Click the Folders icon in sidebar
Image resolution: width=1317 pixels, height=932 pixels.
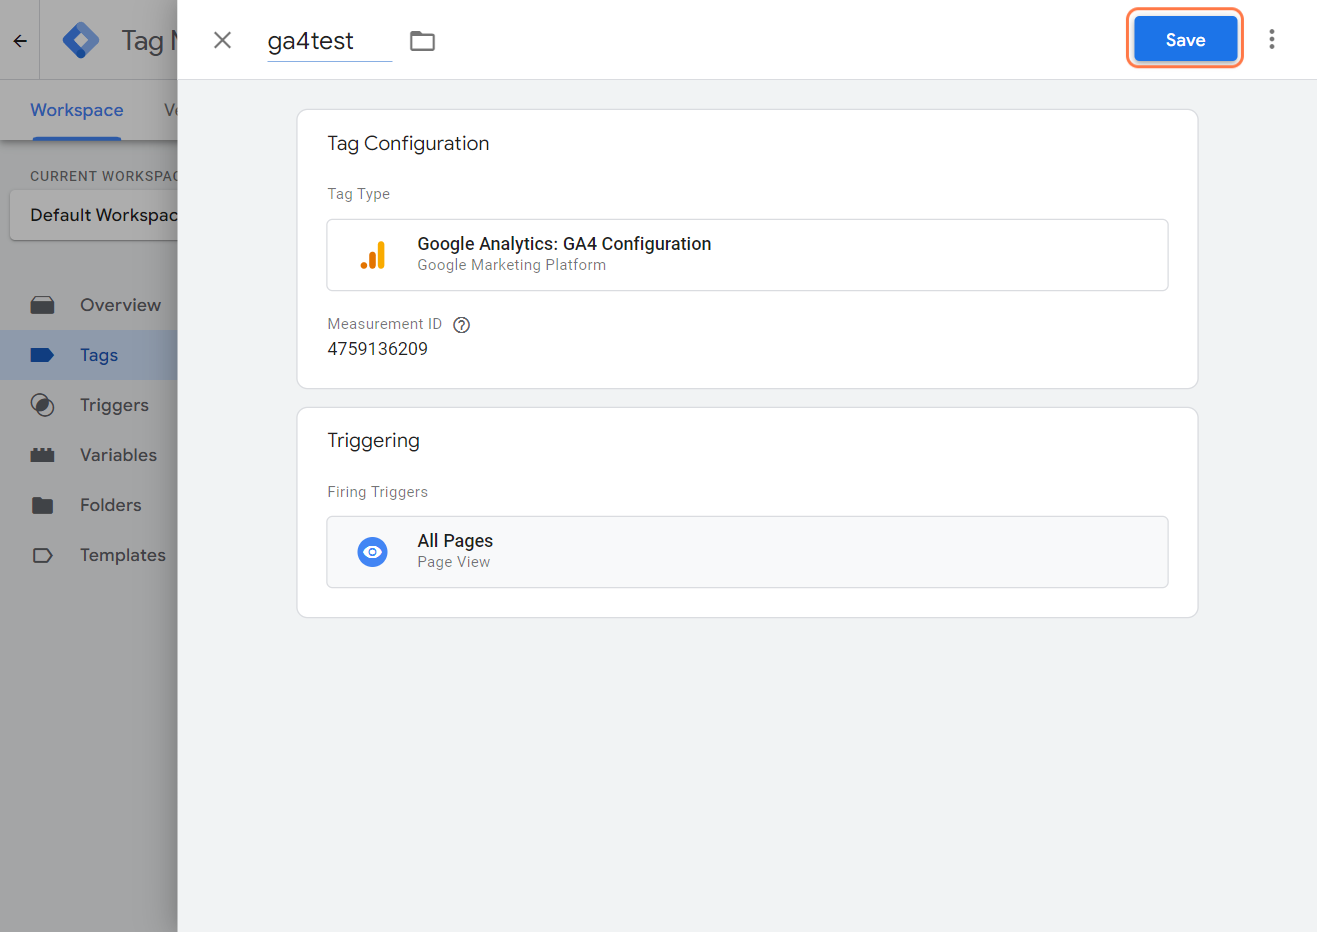[x=42, y=505]
